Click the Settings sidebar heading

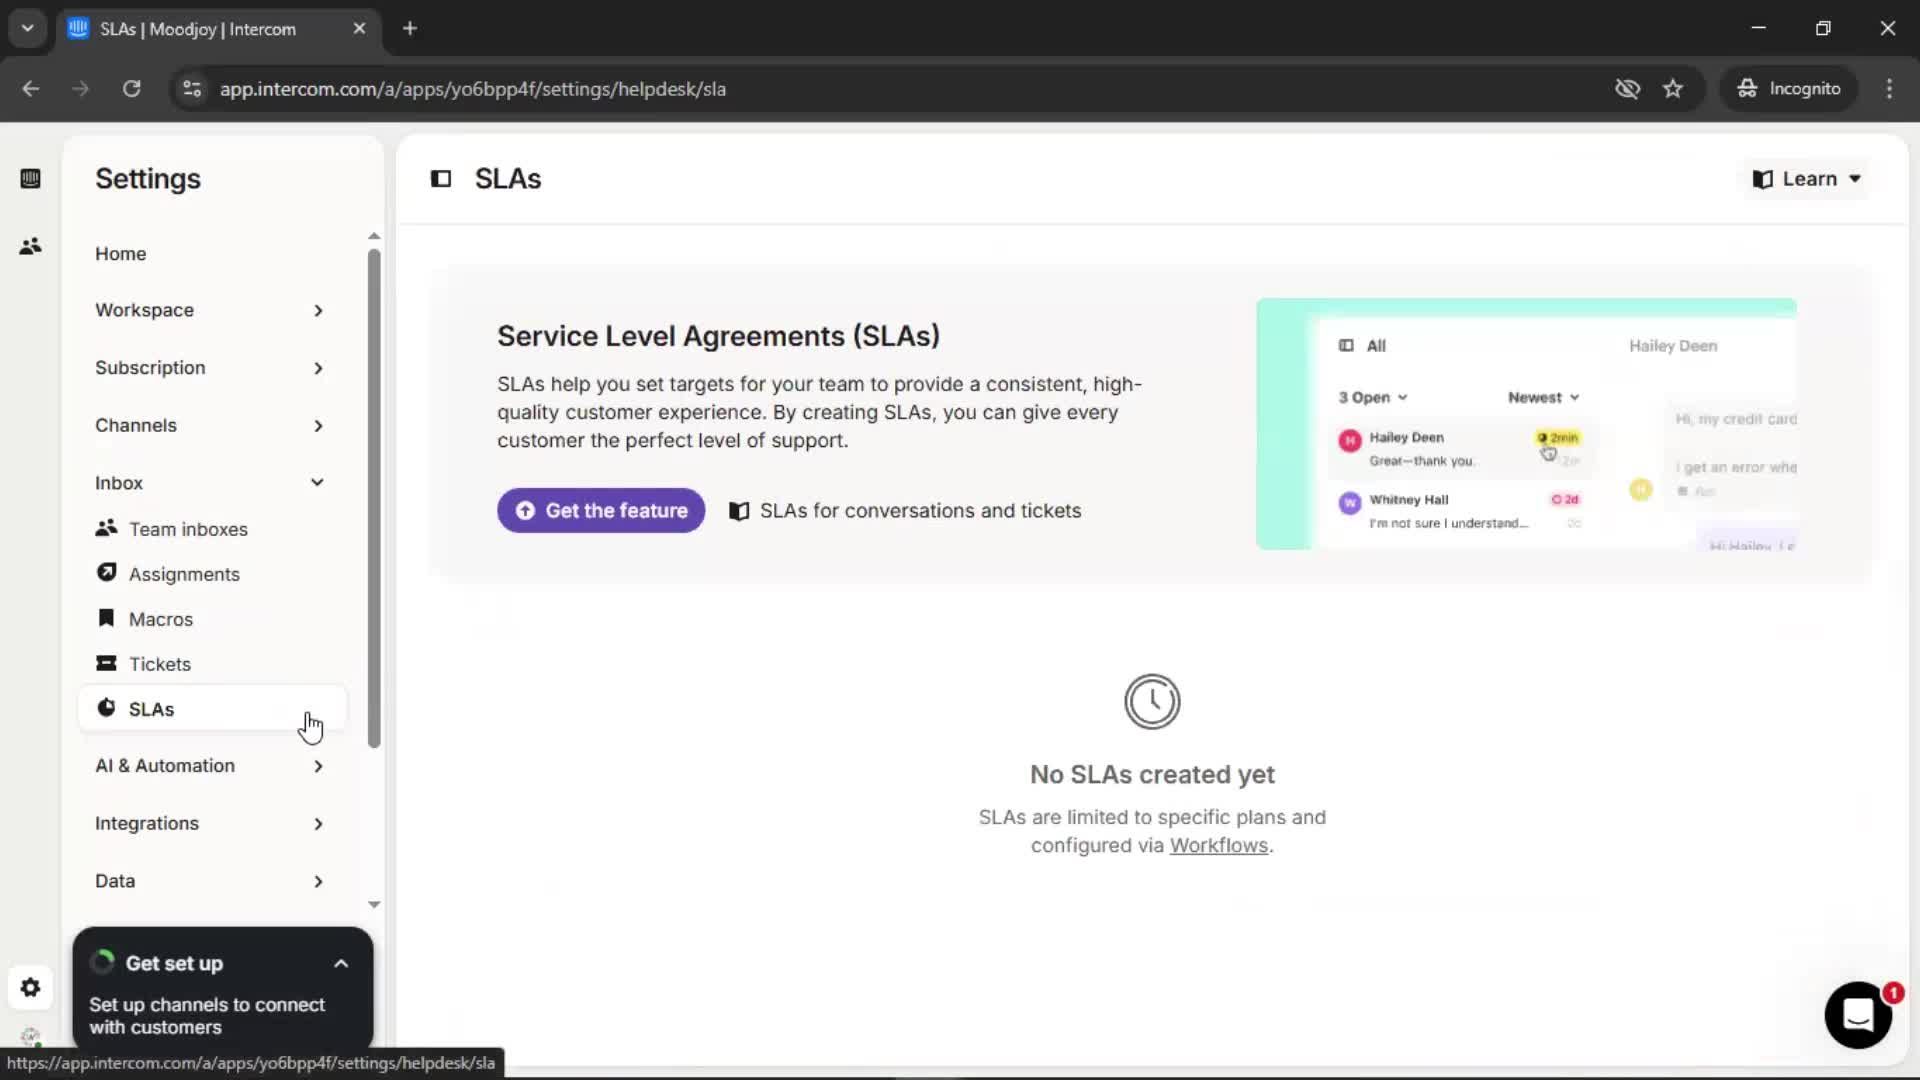click(148, 179)
